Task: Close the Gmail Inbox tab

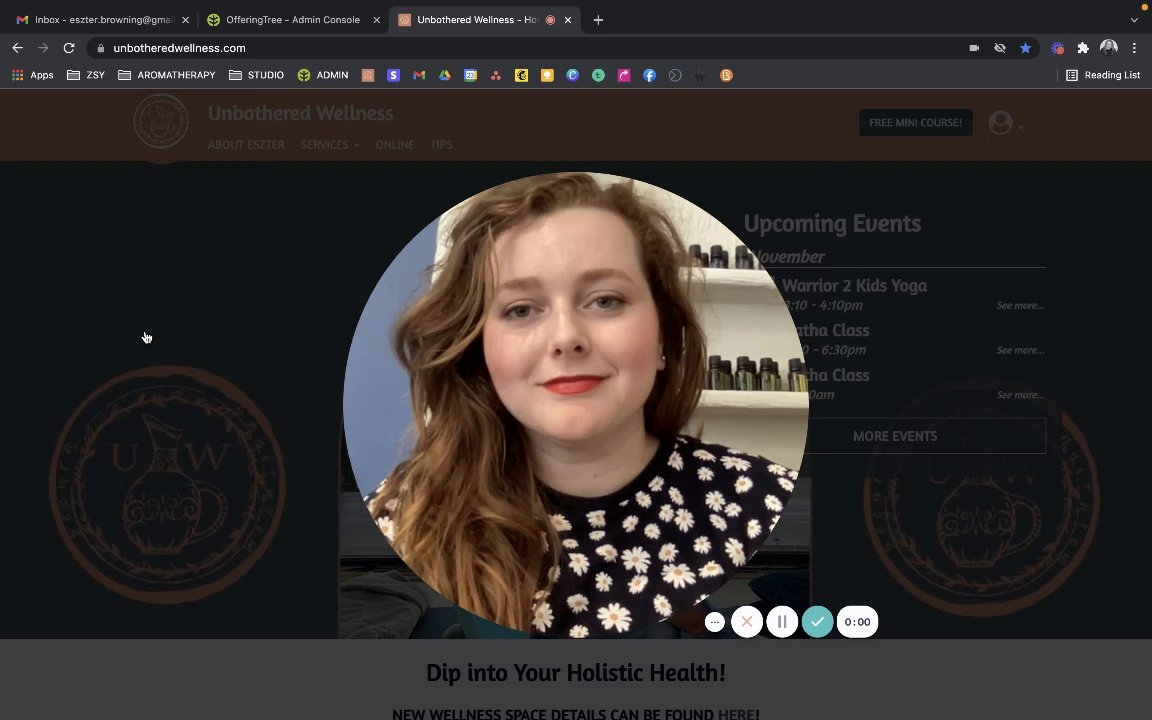Action: pyautogui.click(x=185, y=20)
